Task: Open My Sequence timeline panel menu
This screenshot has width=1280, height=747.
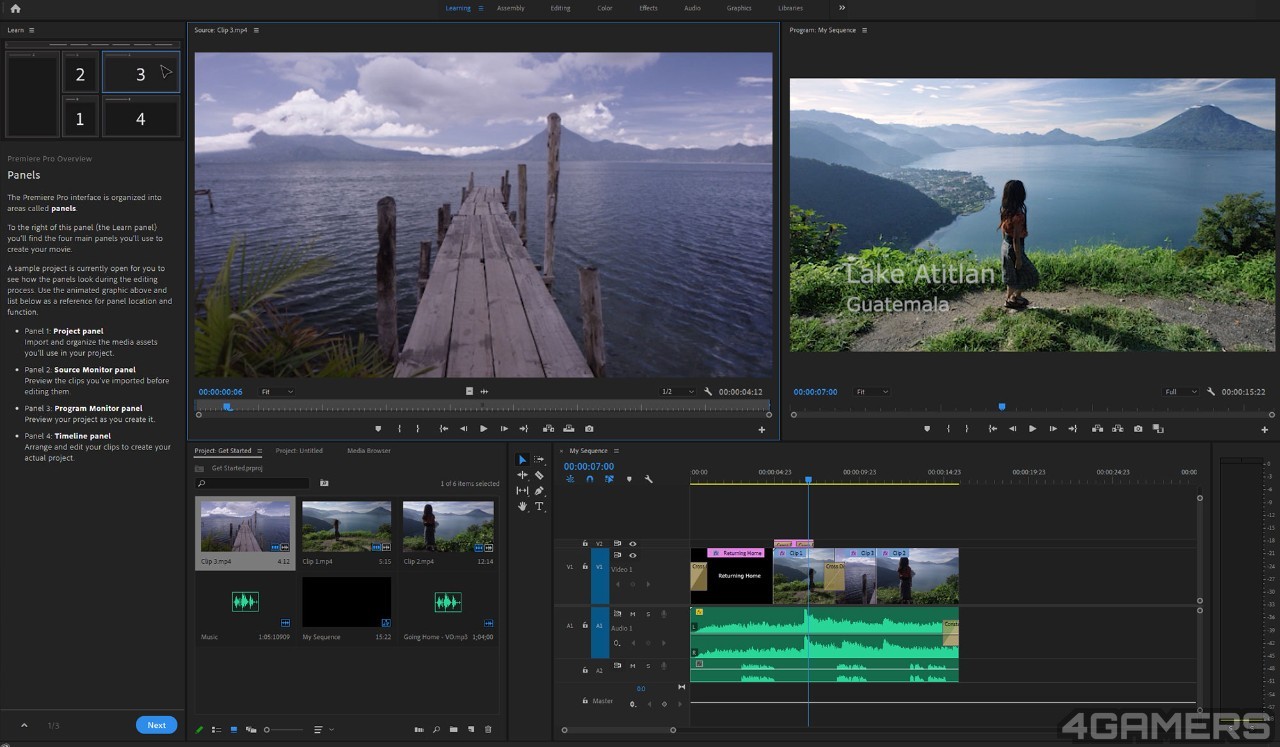Action: pos(617,451)
